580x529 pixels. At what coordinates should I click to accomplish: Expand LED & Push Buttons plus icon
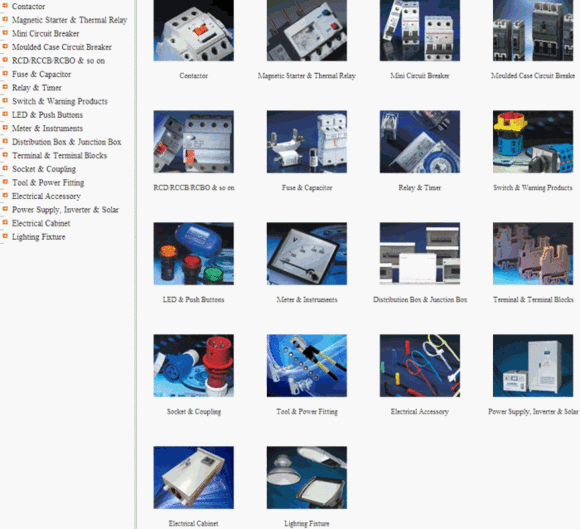[x=5, y=114]
